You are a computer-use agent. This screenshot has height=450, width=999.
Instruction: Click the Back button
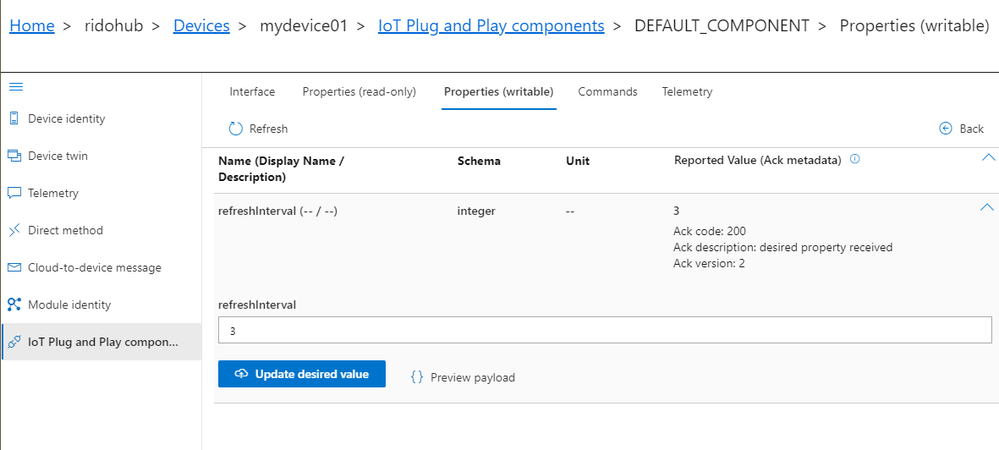pyautogui.click(x=961, y=129)
